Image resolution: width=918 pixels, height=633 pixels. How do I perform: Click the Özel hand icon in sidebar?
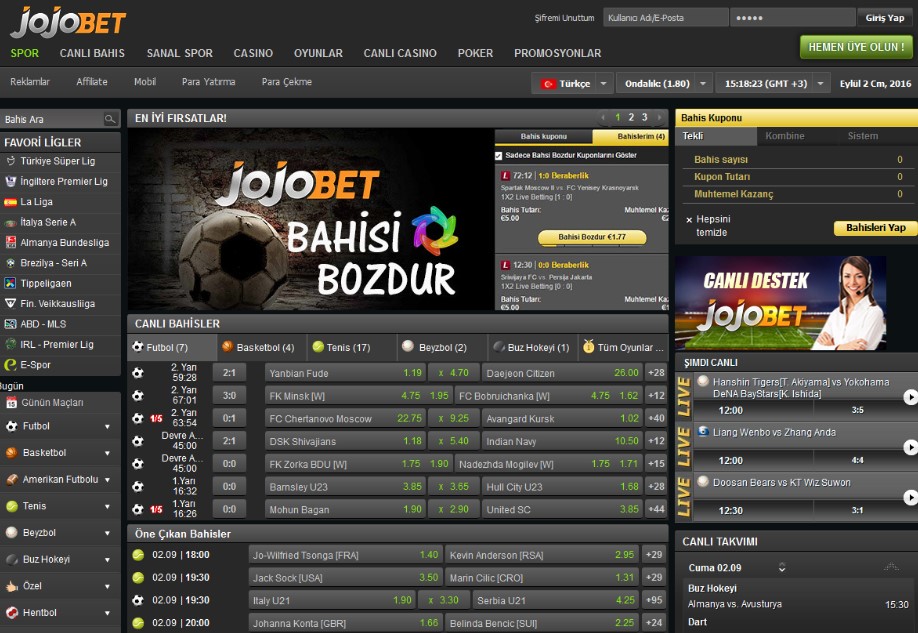(12, 586)
